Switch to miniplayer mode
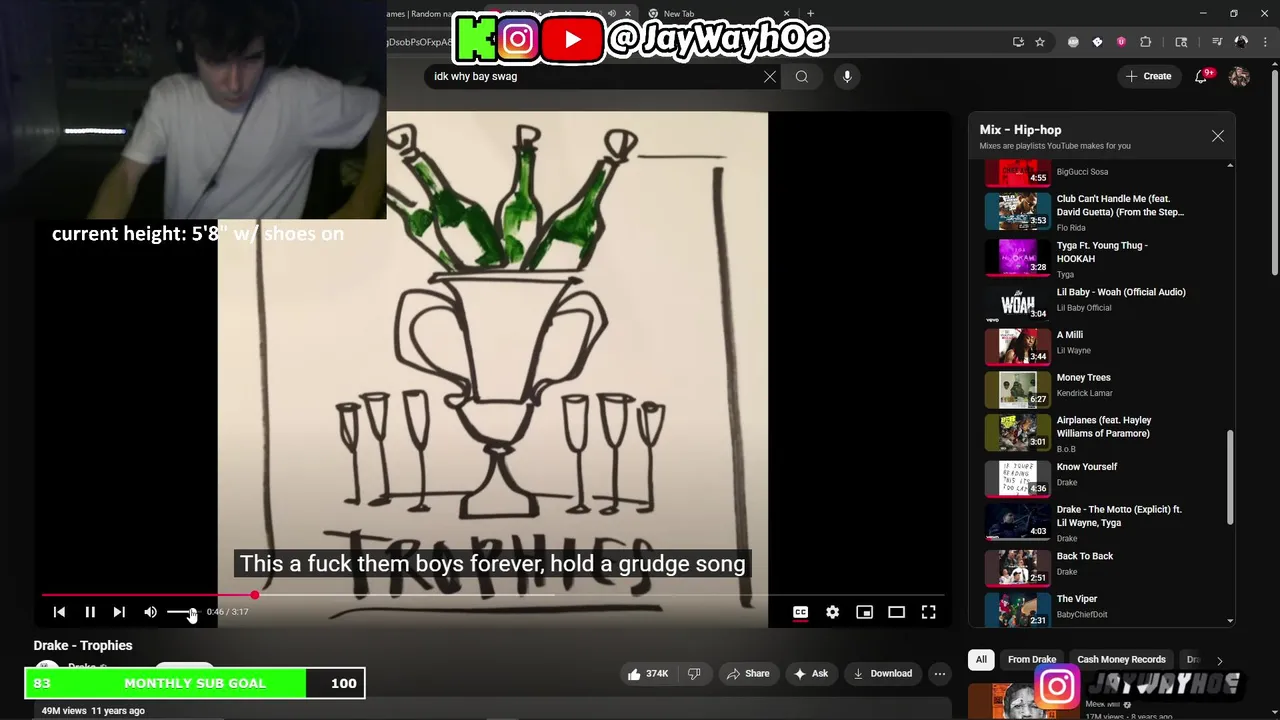The width and height of the screenshot is (1280, 720). pos(864,612)
